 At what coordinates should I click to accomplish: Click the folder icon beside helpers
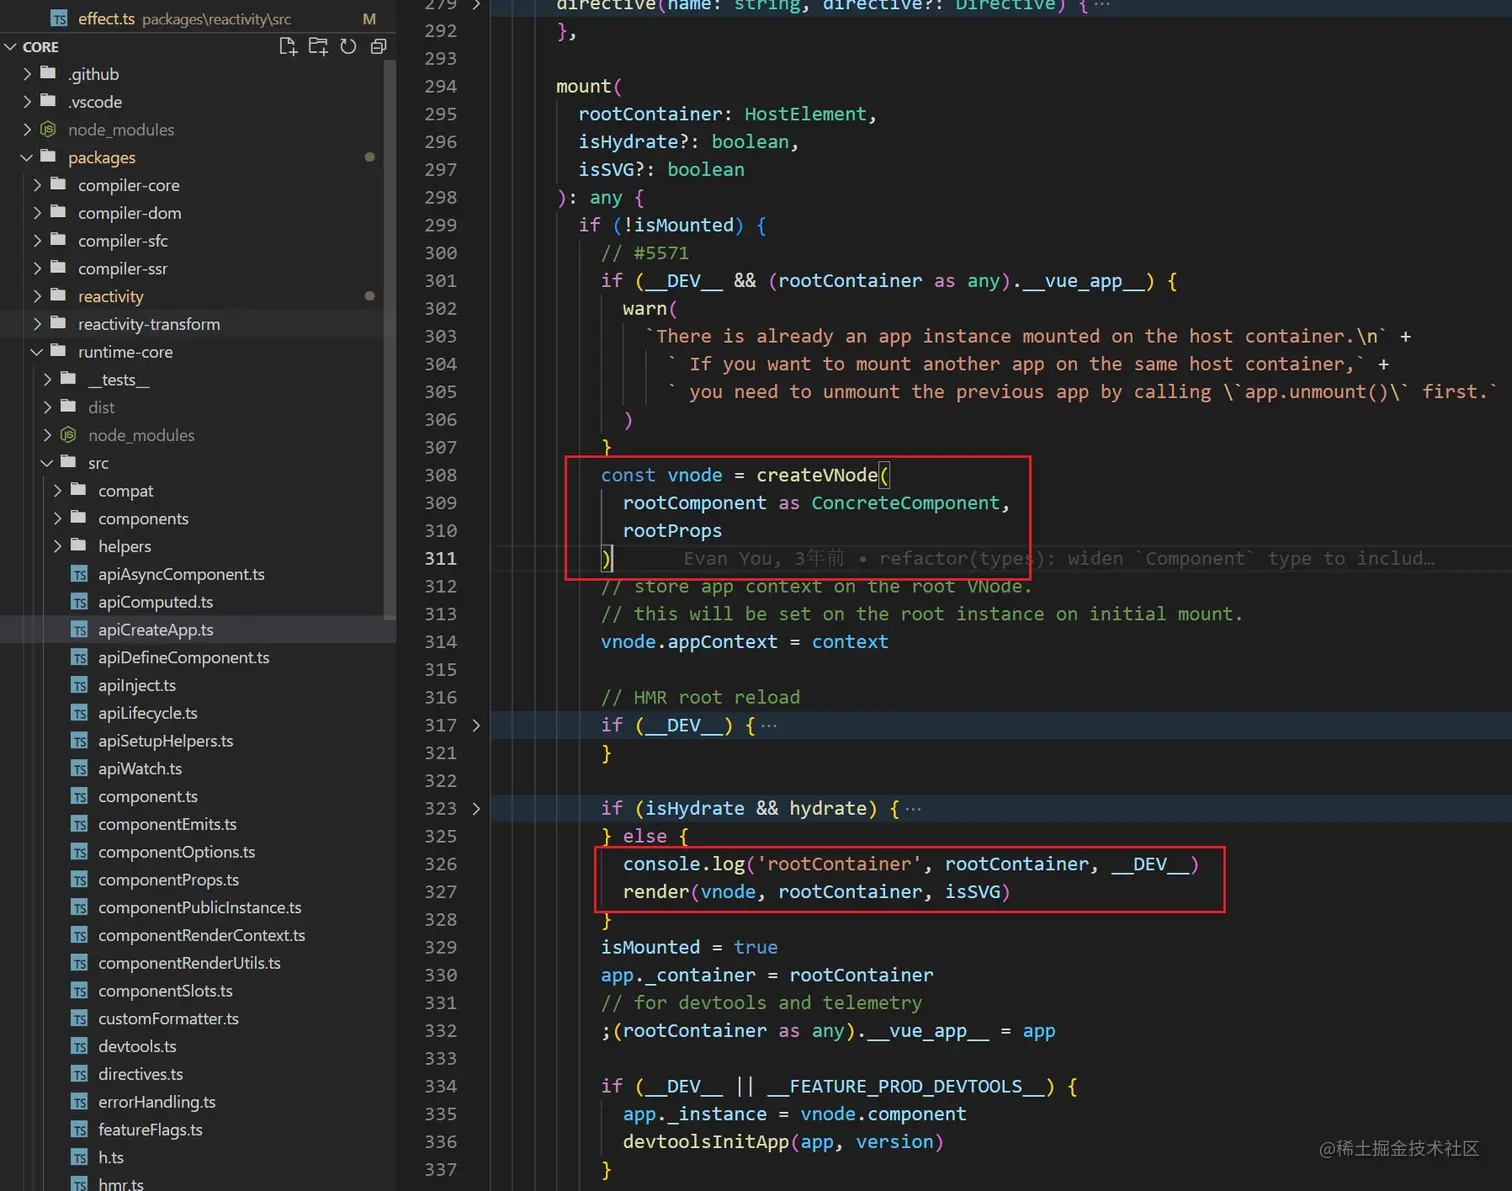79,545
